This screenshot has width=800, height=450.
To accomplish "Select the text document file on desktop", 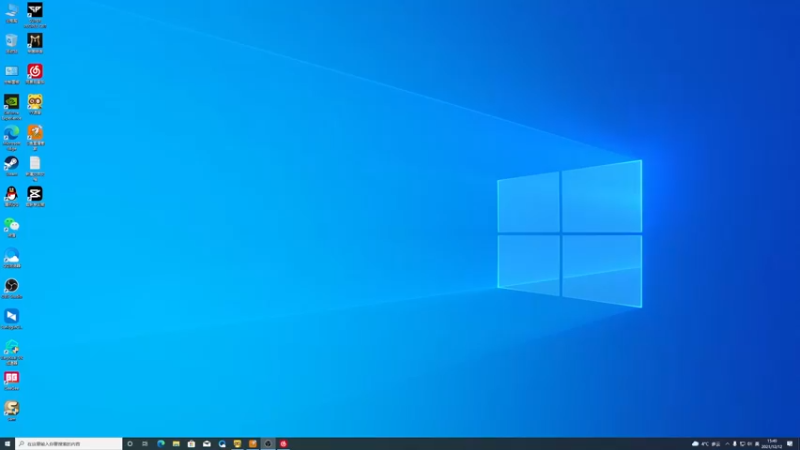I will point(35,168).
